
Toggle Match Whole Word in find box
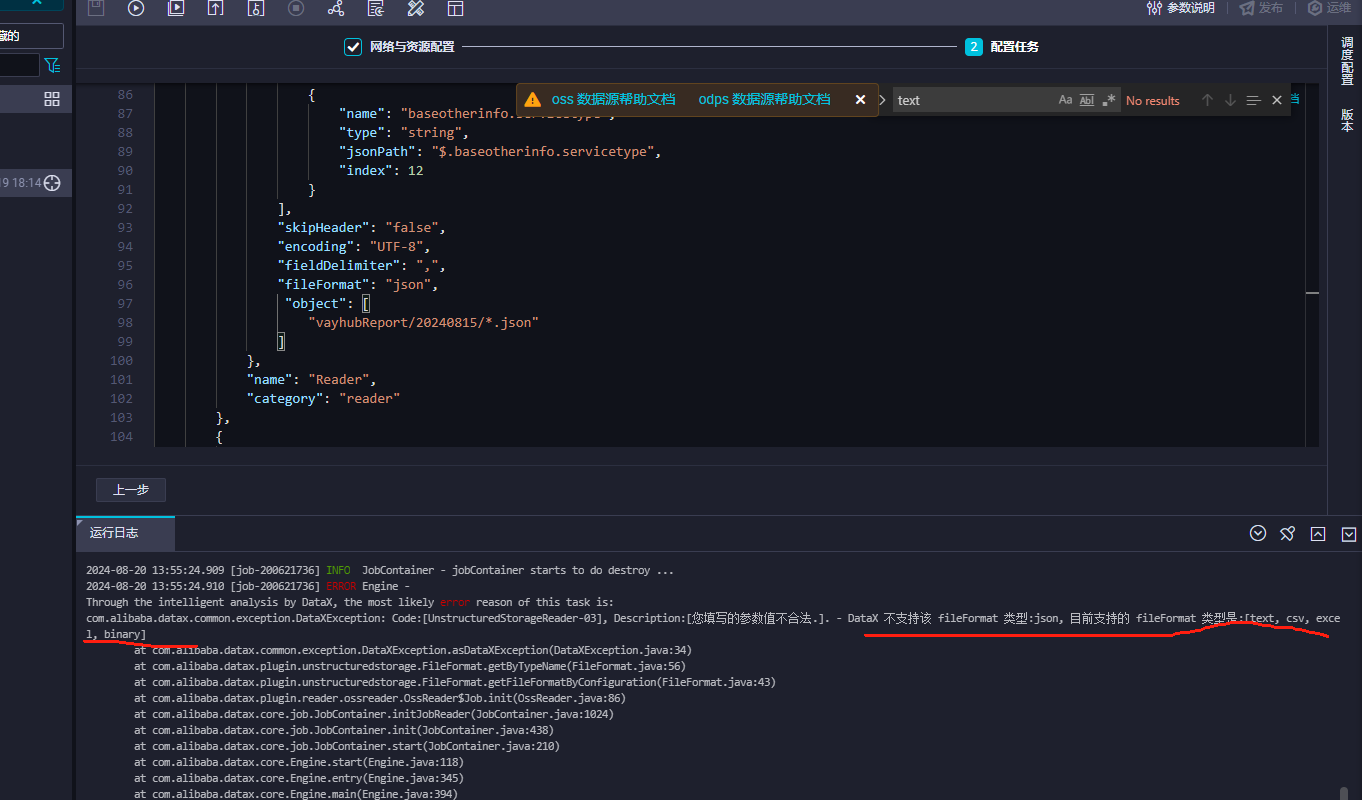tap(1087, 100)
